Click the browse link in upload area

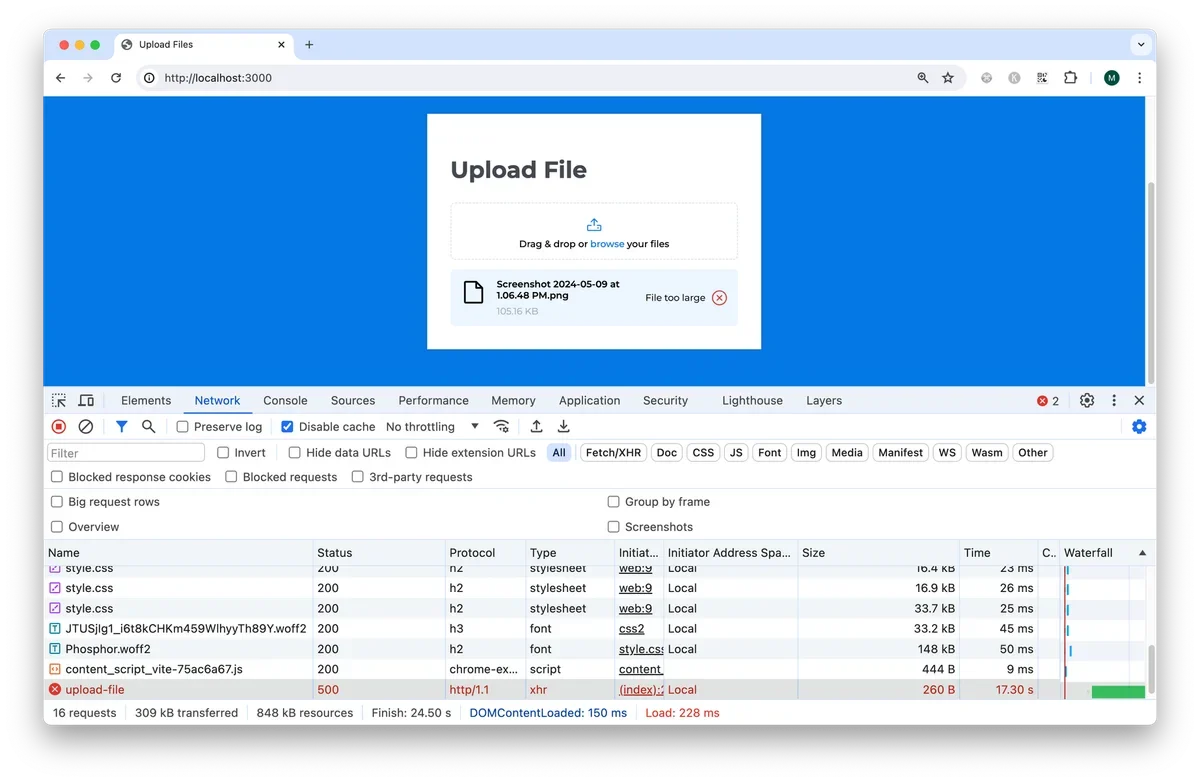coord(607,244)
